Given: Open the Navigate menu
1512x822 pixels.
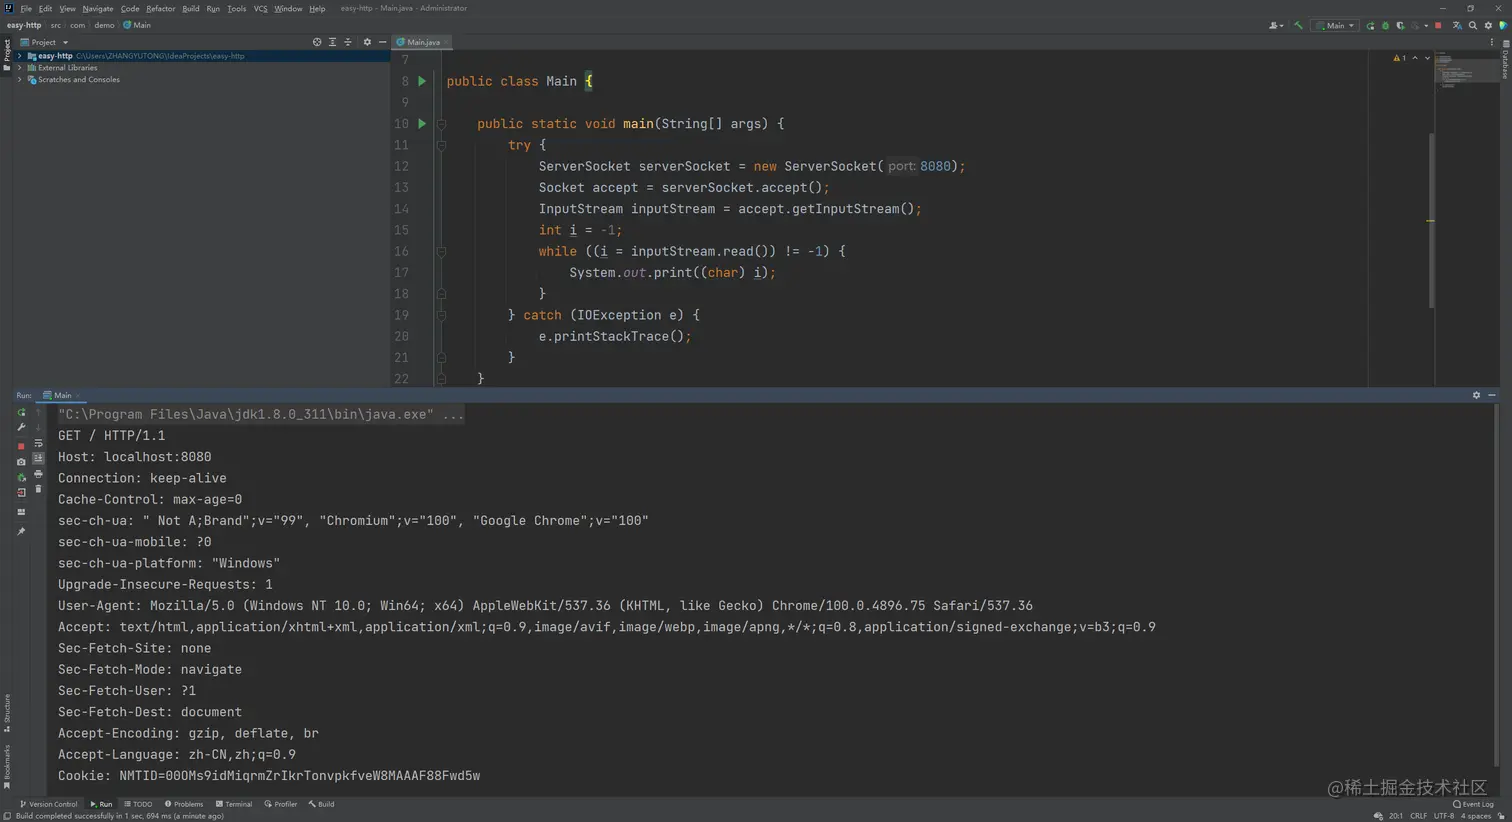Looking at the screenshot, I should pyautogui.click(x=98, y=9).
